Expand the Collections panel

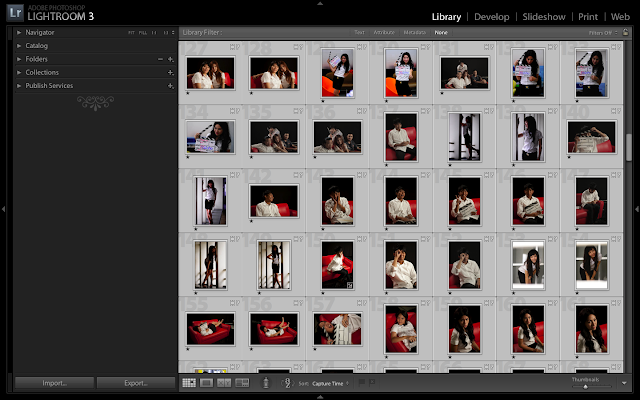click(19, 72)
